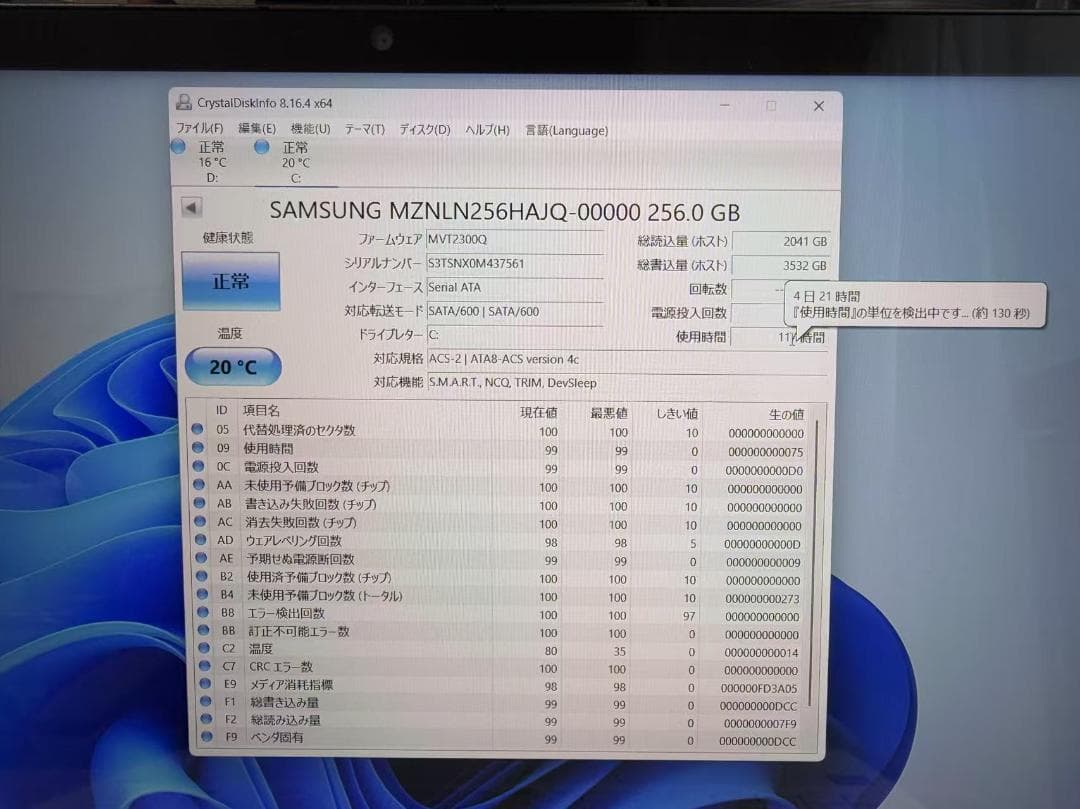
Task: Click the CrystalDiskInfo icon in the title bar
Action: [x=183, y=101]
